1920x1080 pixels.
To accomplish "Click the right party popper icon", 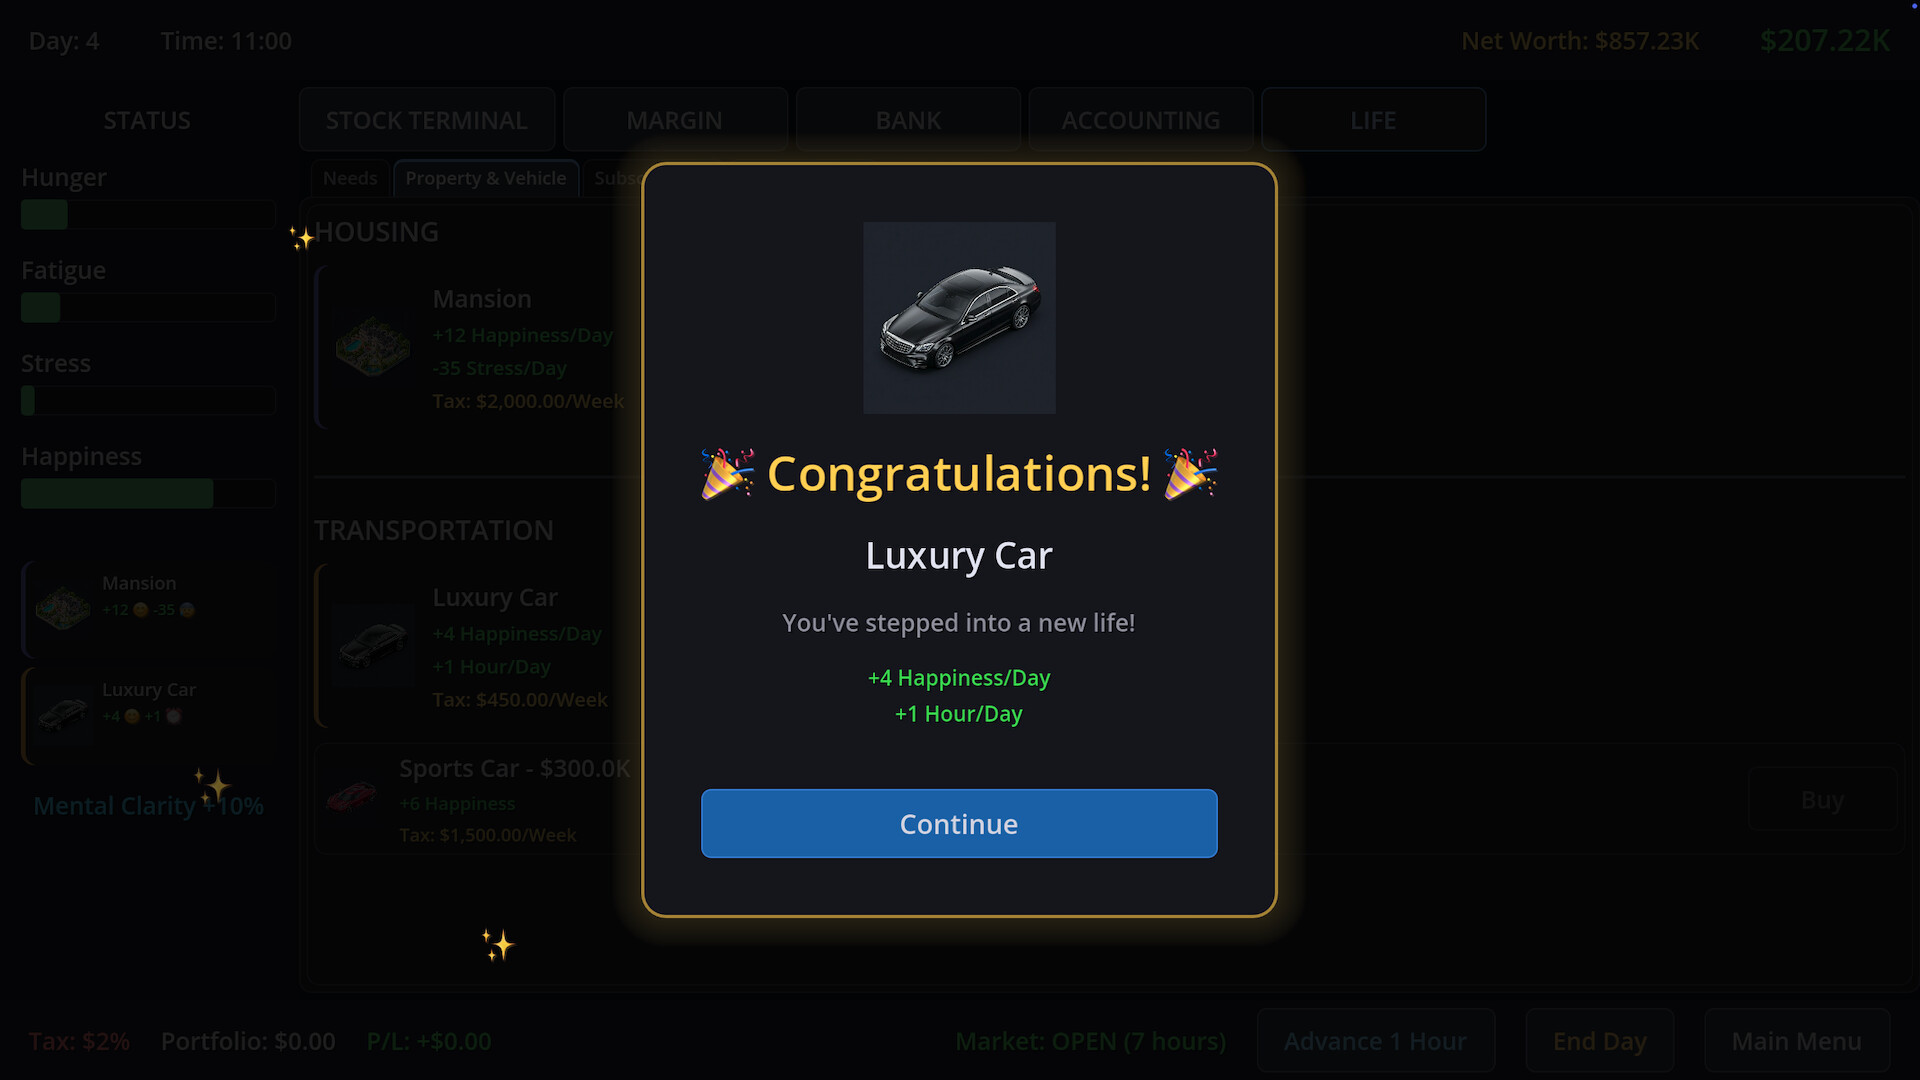I will pyautogui.click(x=1191, y=474).
